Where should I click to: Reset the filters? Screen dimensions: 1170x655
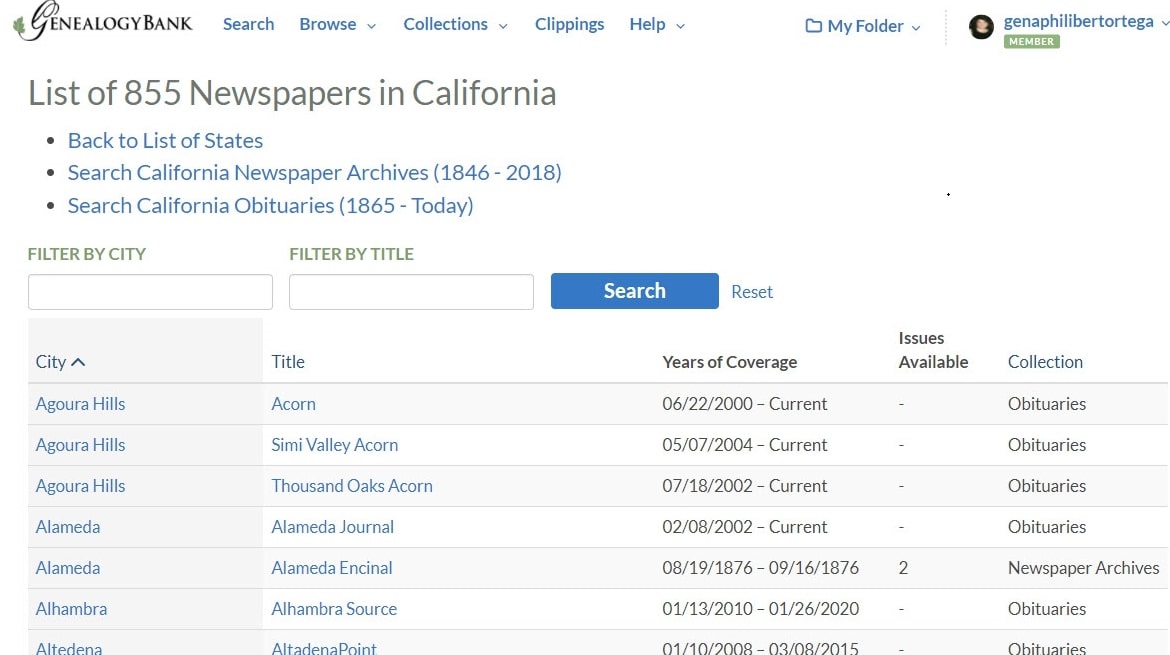(751, 292)
